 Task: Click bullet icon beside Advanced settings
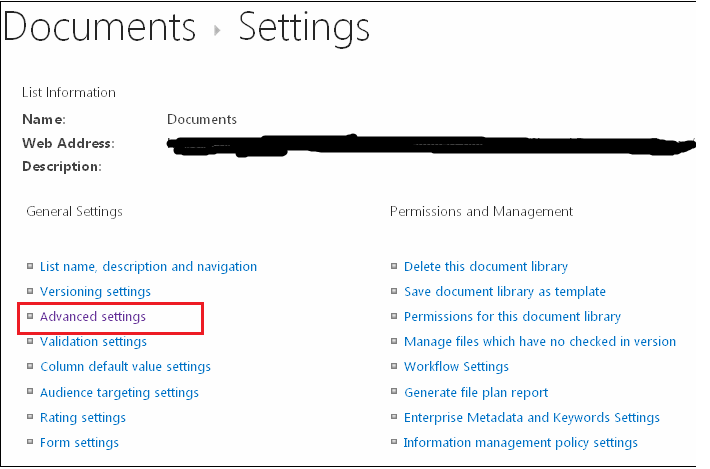point(30,316)
